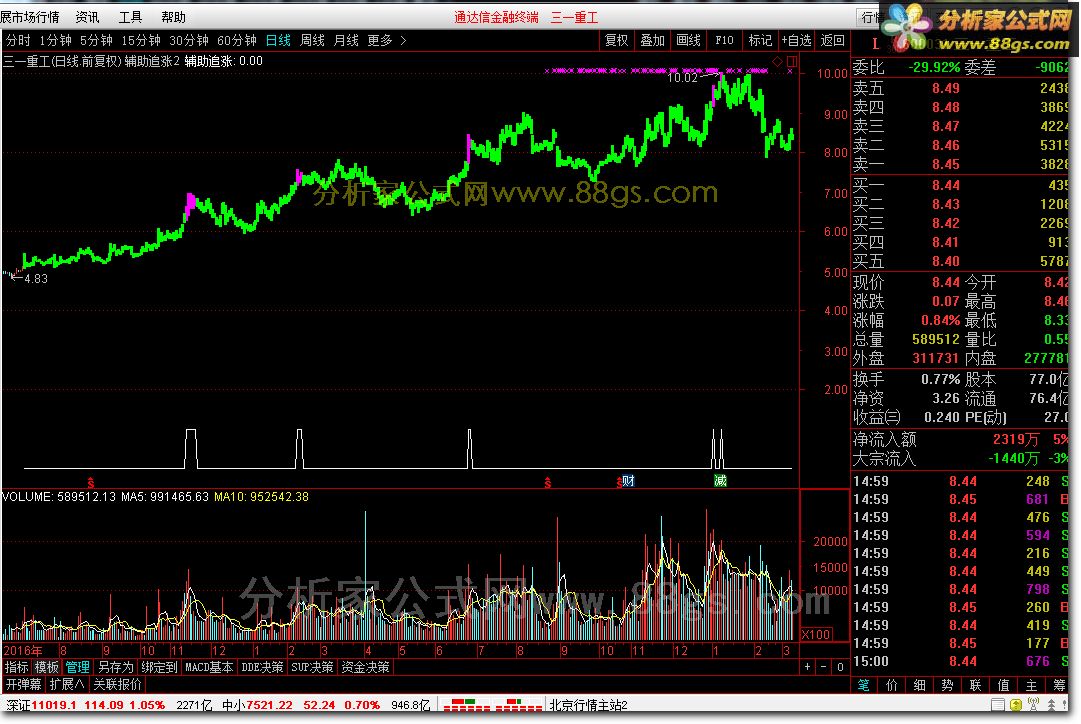Switch to the 笔 tick list tab
Viewport: 1081px width, 724px height.
(863, 685)
